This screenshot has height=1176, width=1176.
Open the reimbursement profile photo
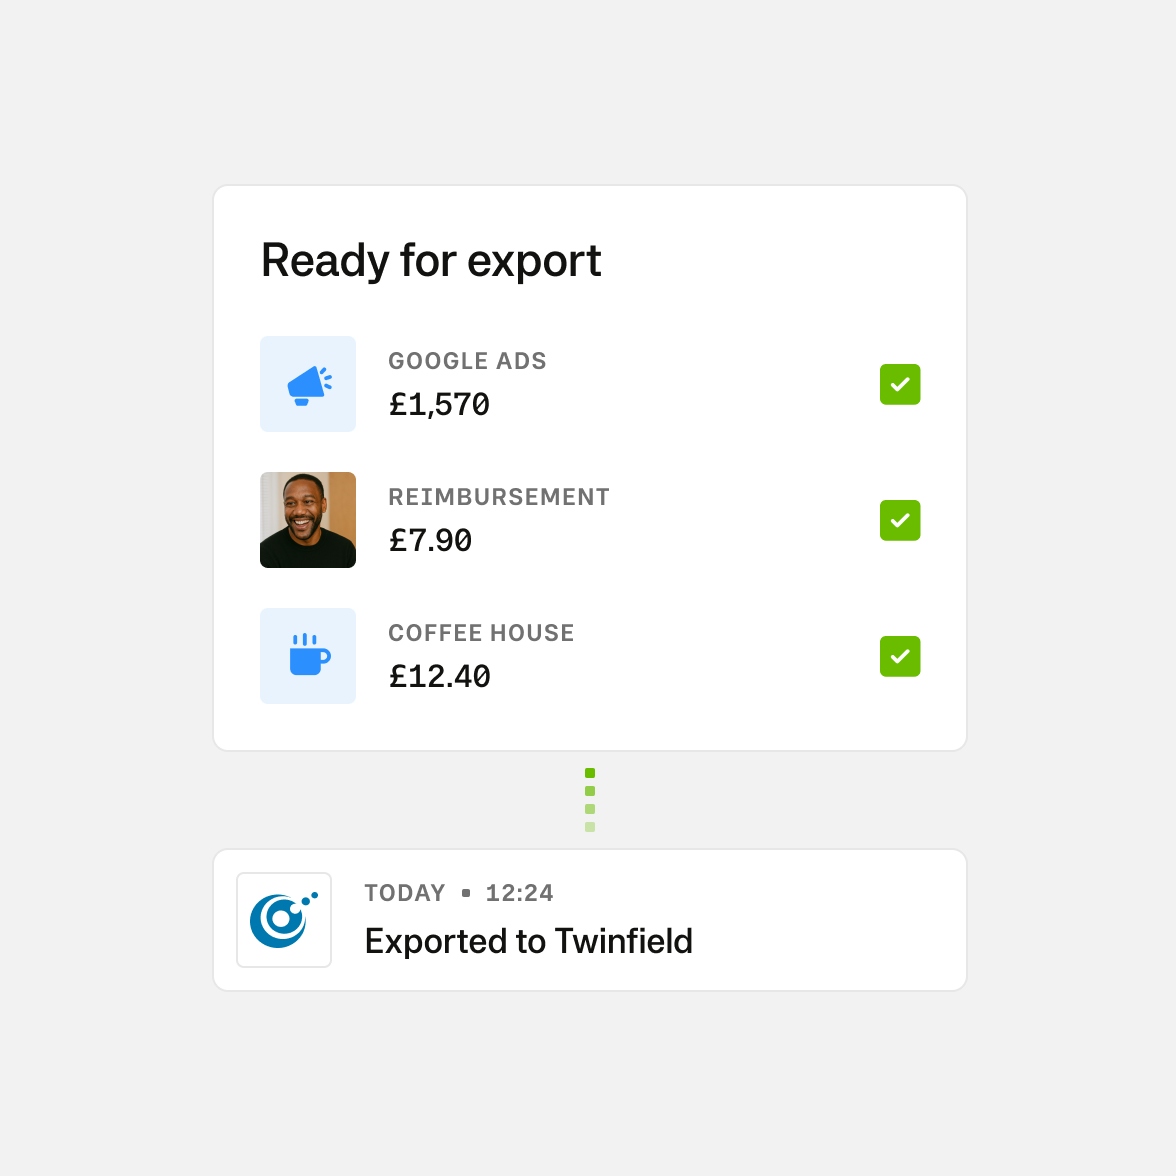tap(308, 520)
